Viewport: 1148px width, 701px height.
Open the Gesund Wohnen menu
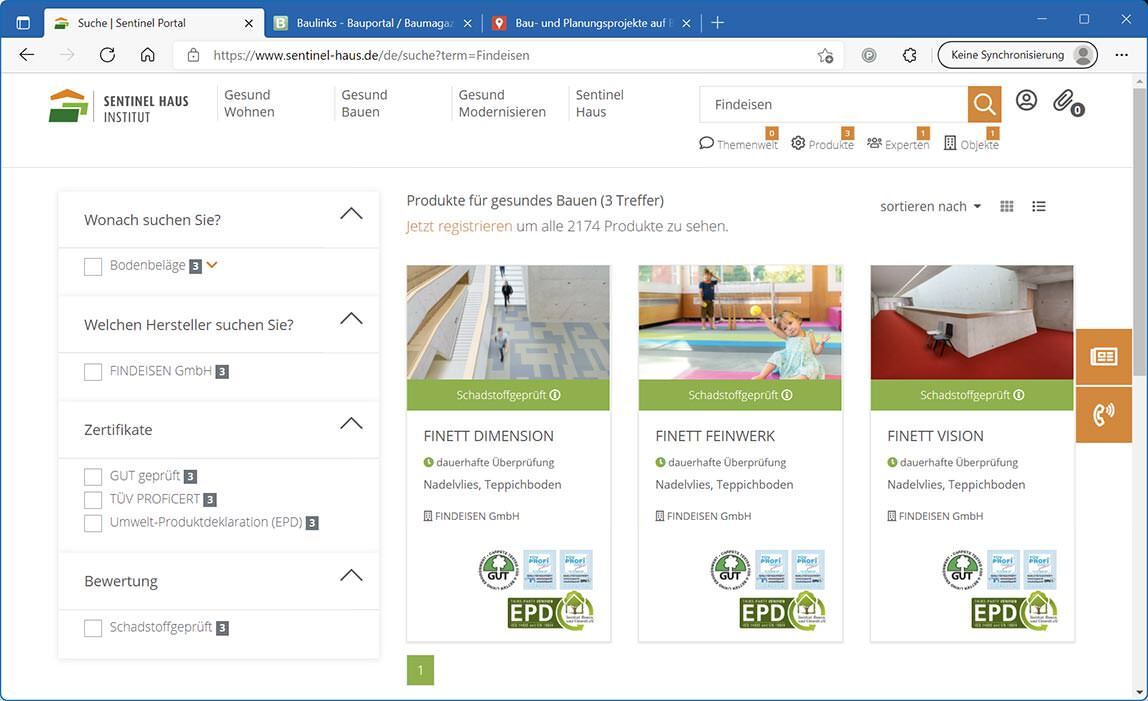249,103
